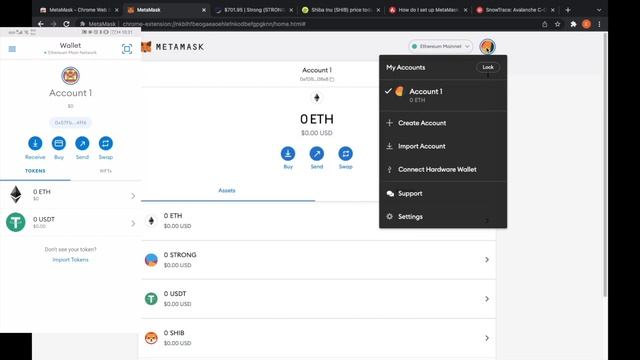
Task: Open the 0 USDT row chevron in mobile wallet
Action: coord(133,224)
